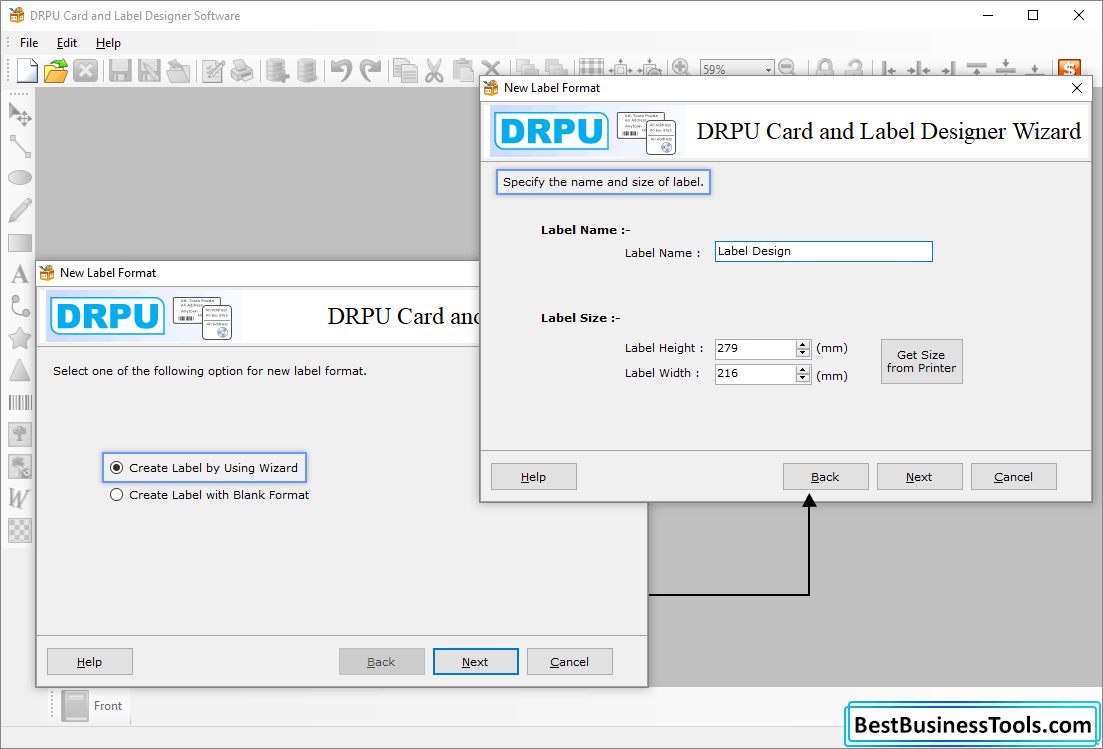Click the Undo arrow icon
Screen dimensions: 1103x749
[341, 70]
